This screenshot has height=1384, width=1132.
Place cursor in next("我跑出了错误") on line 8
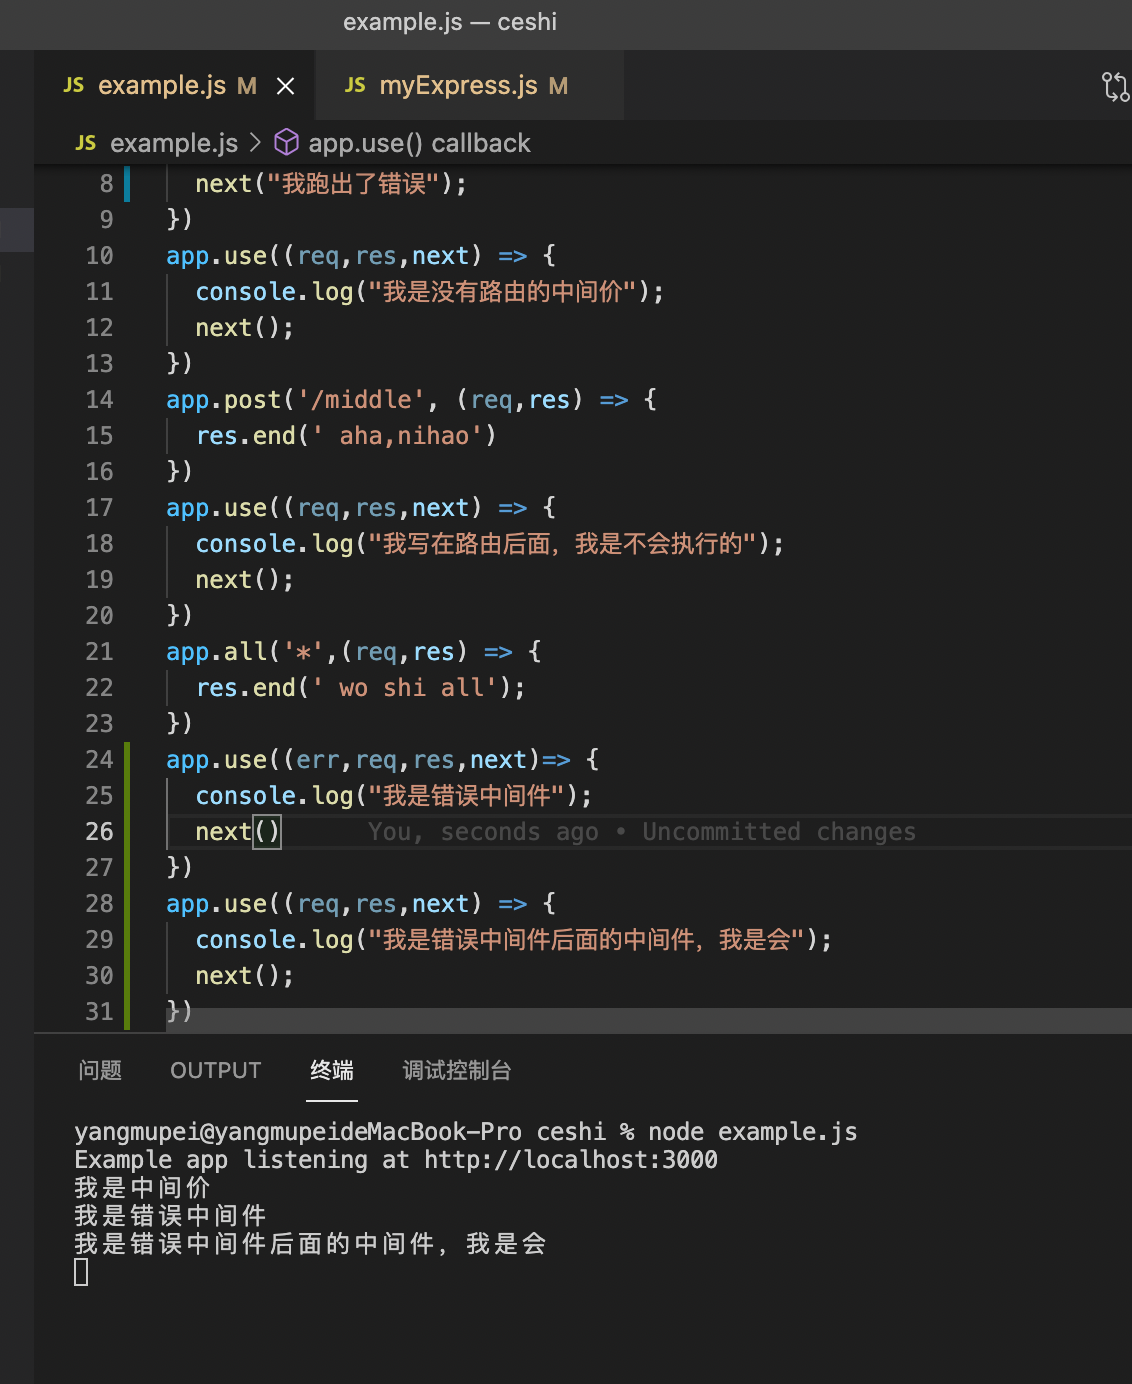tap(331, 184)
